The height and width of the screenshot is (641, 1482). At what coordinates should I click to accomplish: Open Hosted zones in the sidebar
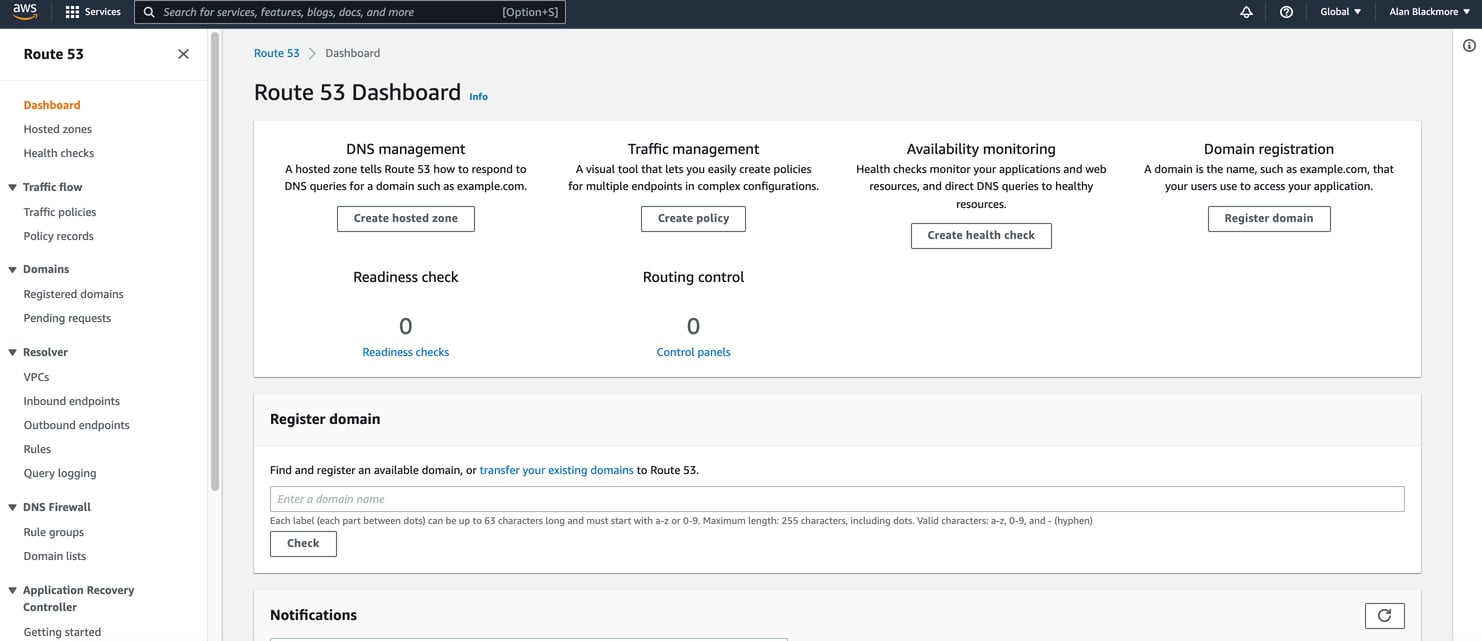[x=57, y=128]
